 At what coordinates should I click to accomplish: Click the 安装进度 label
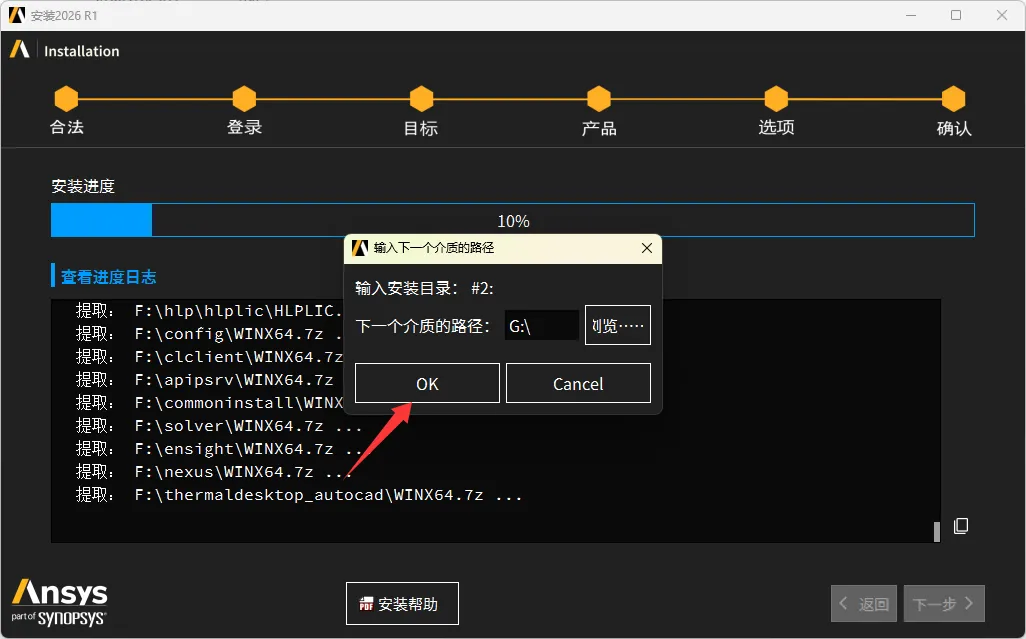point(83,186)
